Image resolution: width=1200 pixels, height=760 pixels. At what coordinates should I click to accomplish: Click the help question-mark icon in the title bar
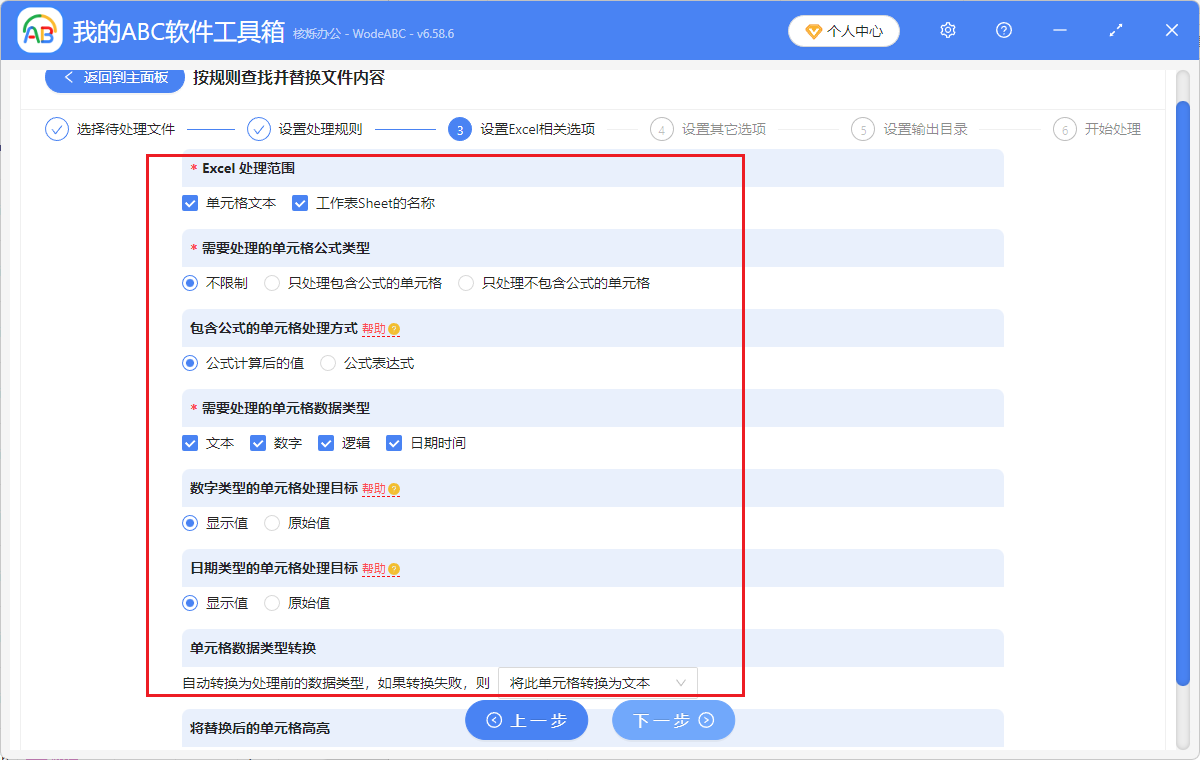point(1003,30)
